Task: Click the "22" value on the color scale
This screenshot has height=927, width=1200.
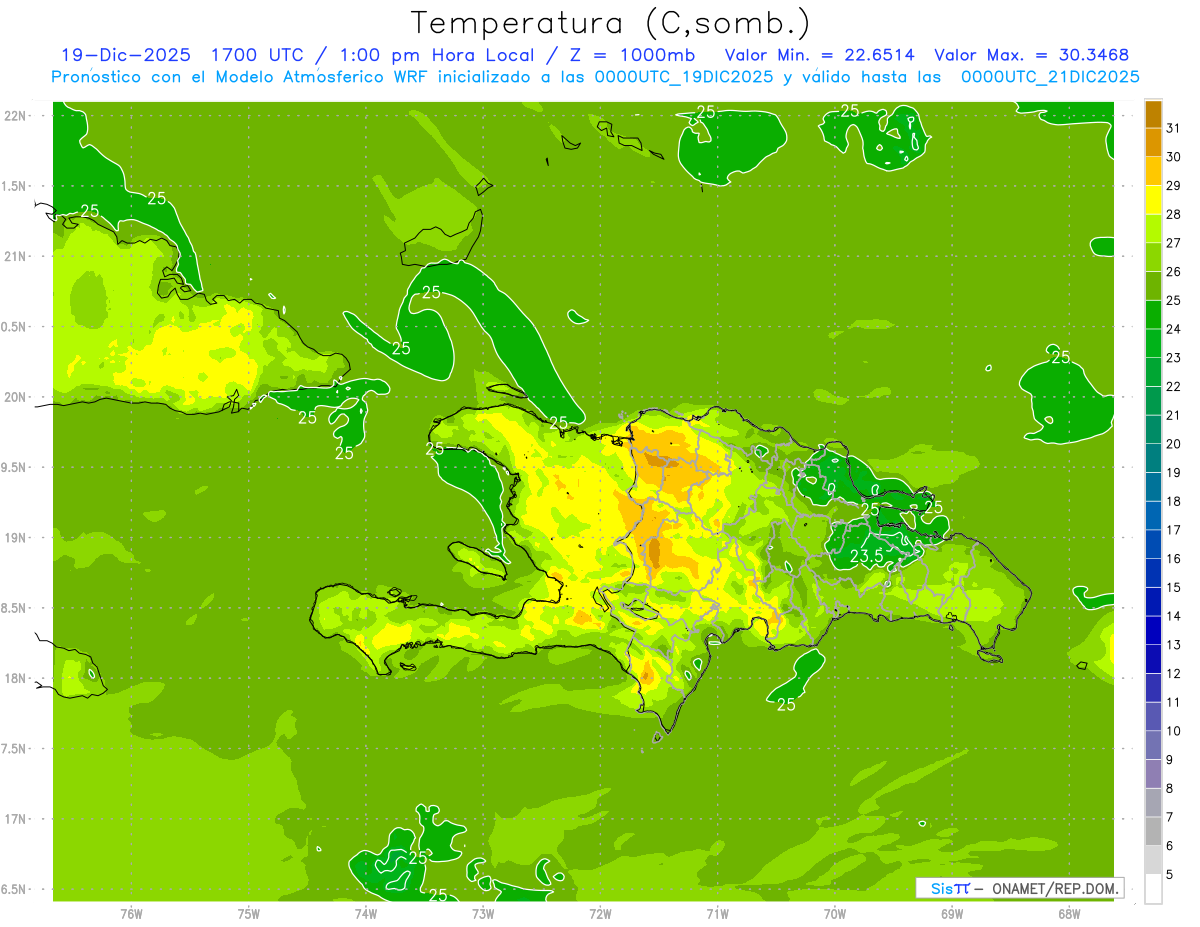Action: (1174, 386)
